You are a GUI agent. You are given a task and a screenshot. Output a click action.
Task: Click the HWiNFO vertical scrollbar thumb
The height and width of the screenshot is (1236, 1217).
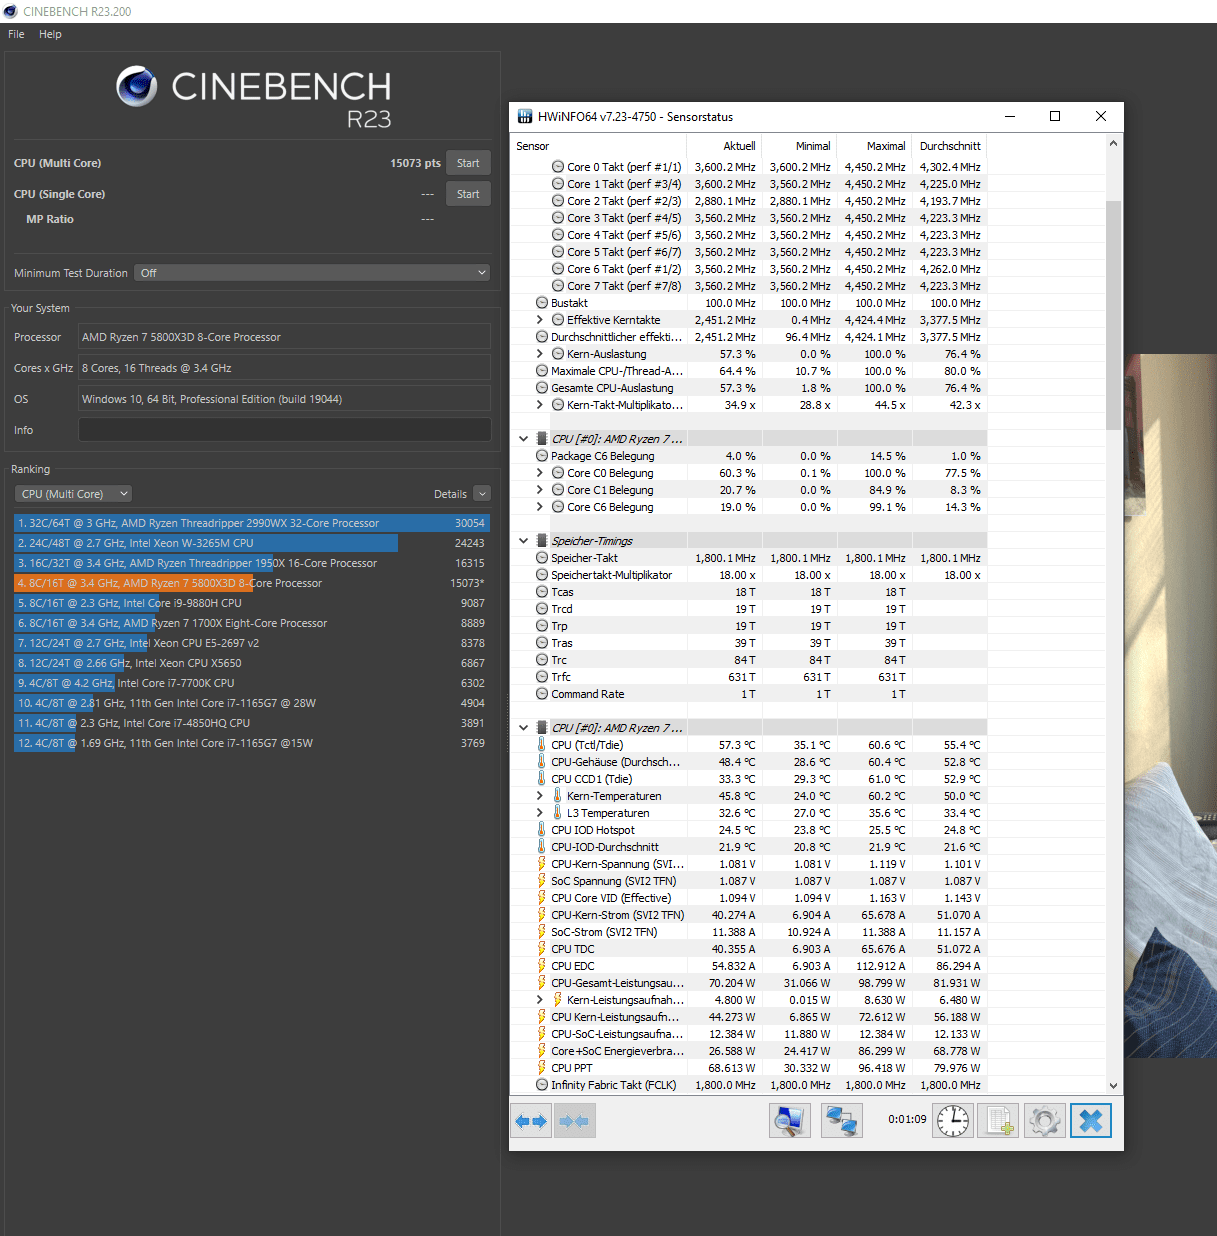[x=1114, y=315]
